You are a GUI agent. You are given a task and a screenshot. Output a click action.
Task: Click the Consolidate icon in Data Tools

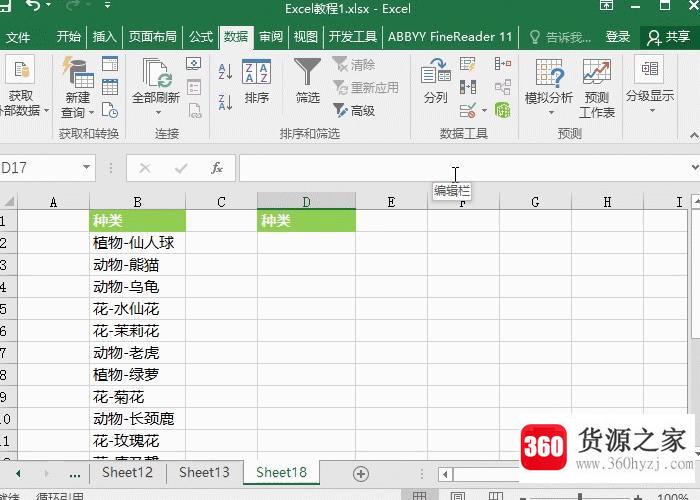click(x=503, y=64)
